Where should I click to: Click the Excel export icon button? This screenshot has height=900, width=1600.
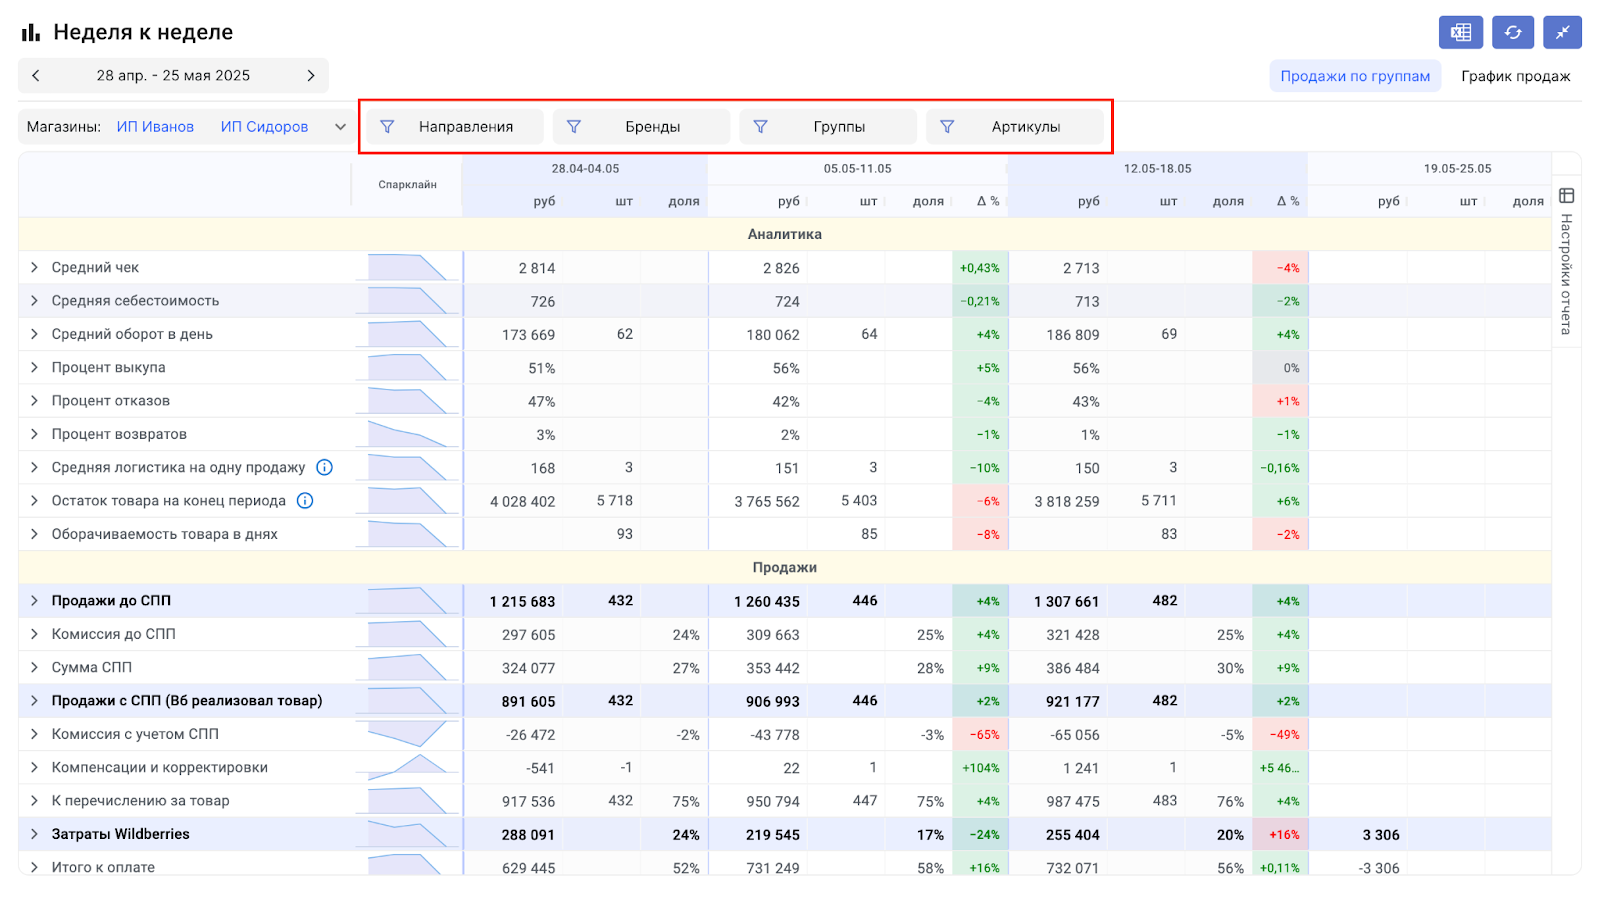coord(1460,32)
